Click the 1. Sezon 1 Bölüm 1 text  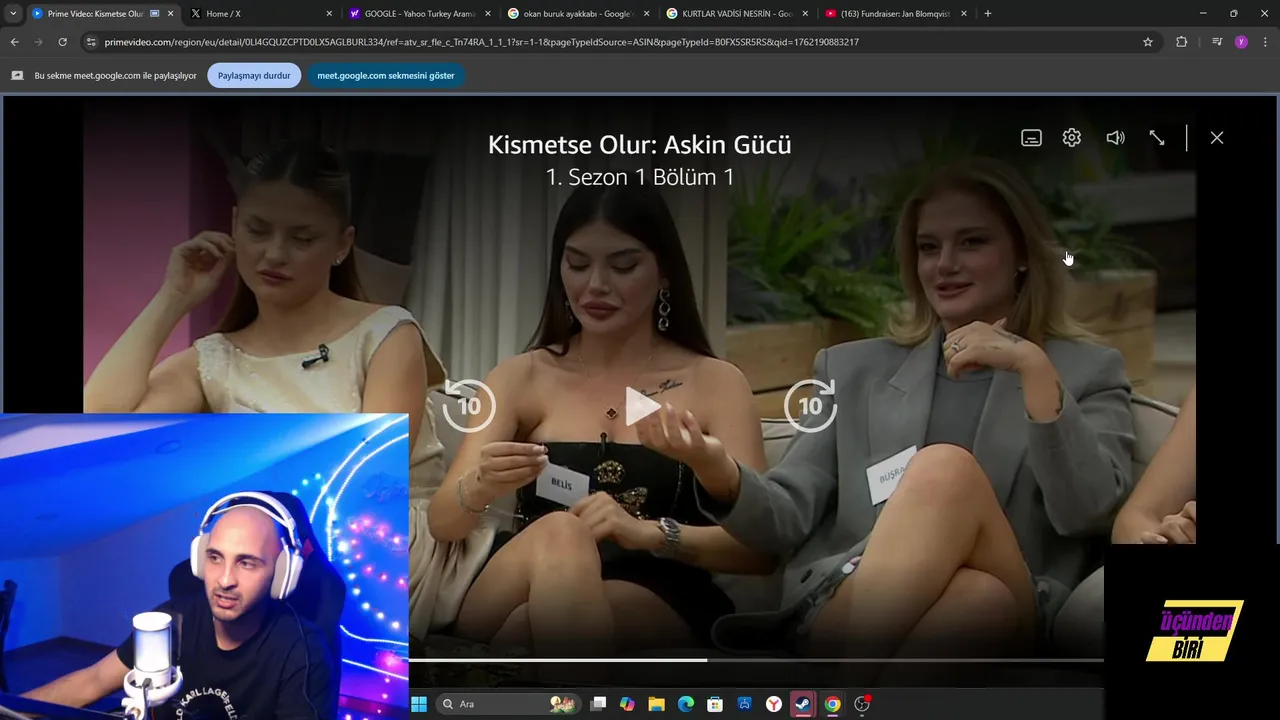[640, 177]
